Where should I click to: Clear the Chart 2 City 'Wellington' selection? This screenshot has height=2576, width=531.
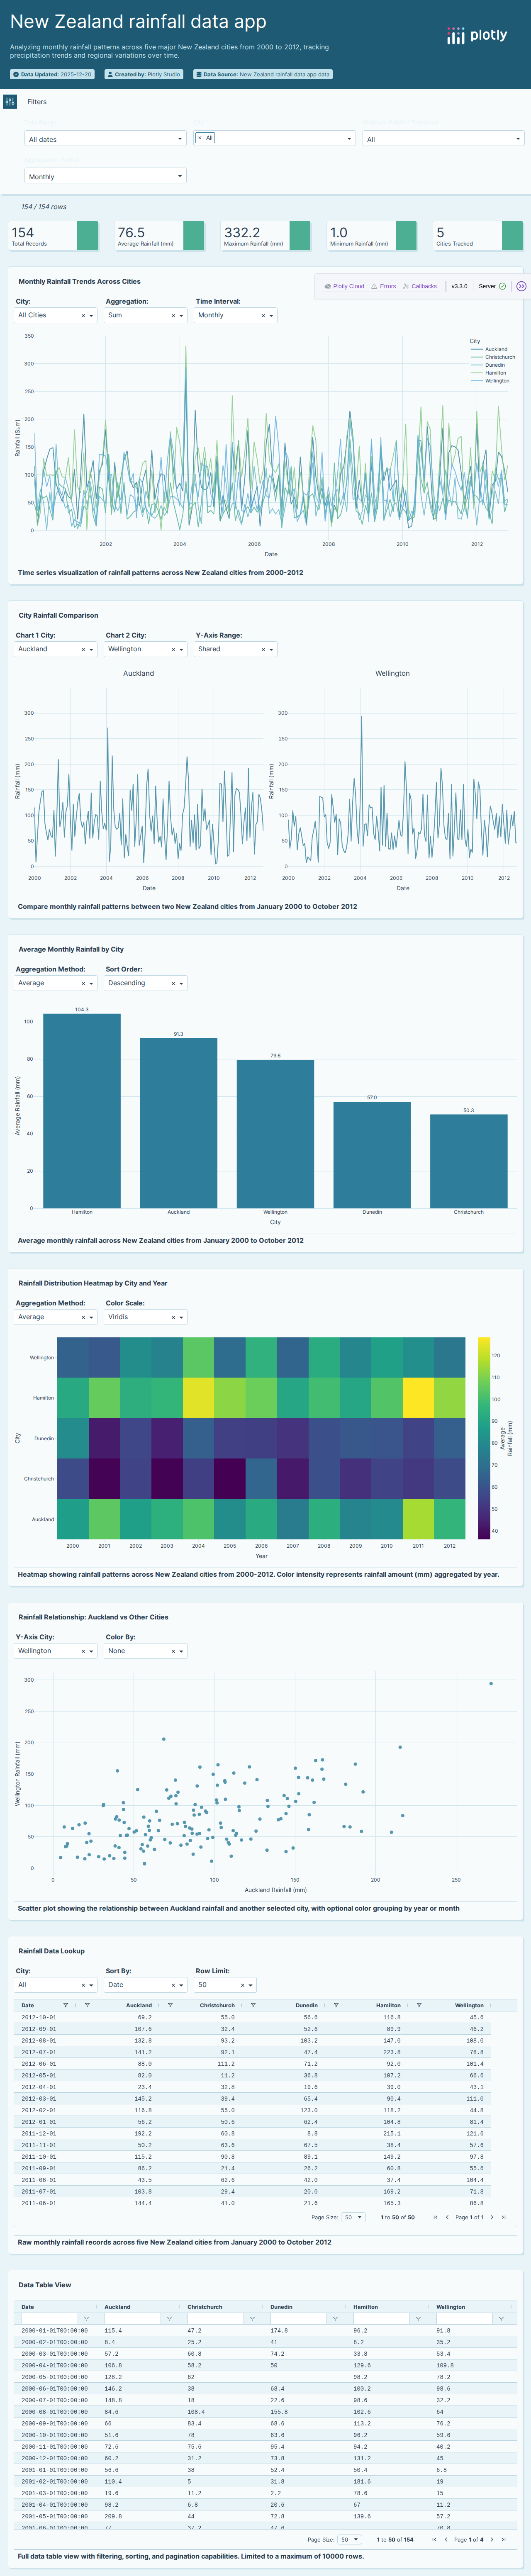pyautogui.click(x=173, y=650)
